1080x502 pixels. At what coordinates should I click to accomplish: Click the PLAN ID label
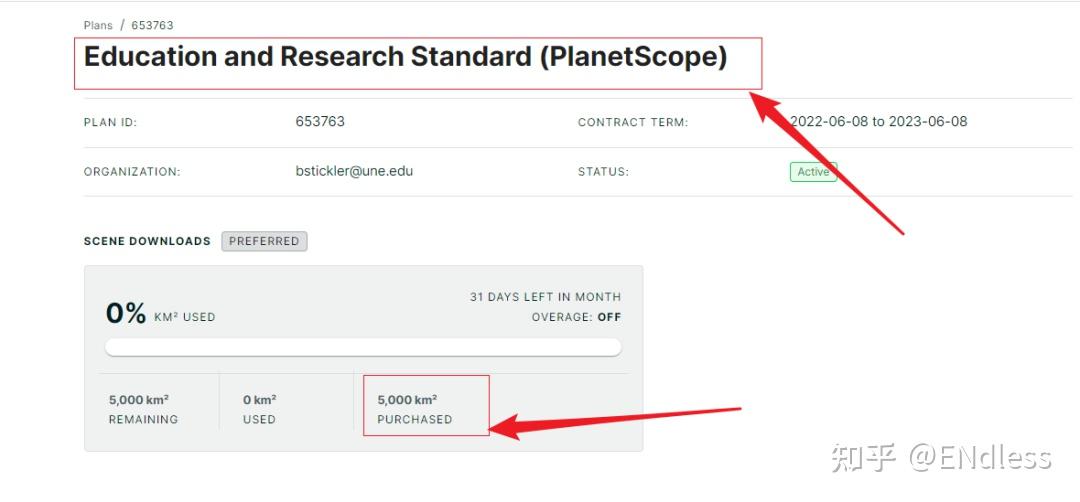click(110, 123)
